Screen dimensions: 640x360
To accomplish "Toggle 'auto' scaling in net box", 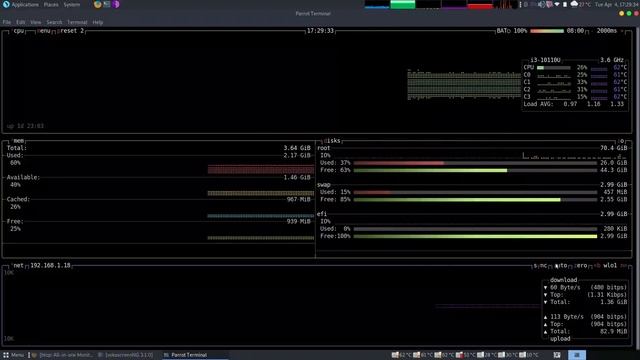I will point(561,265).
